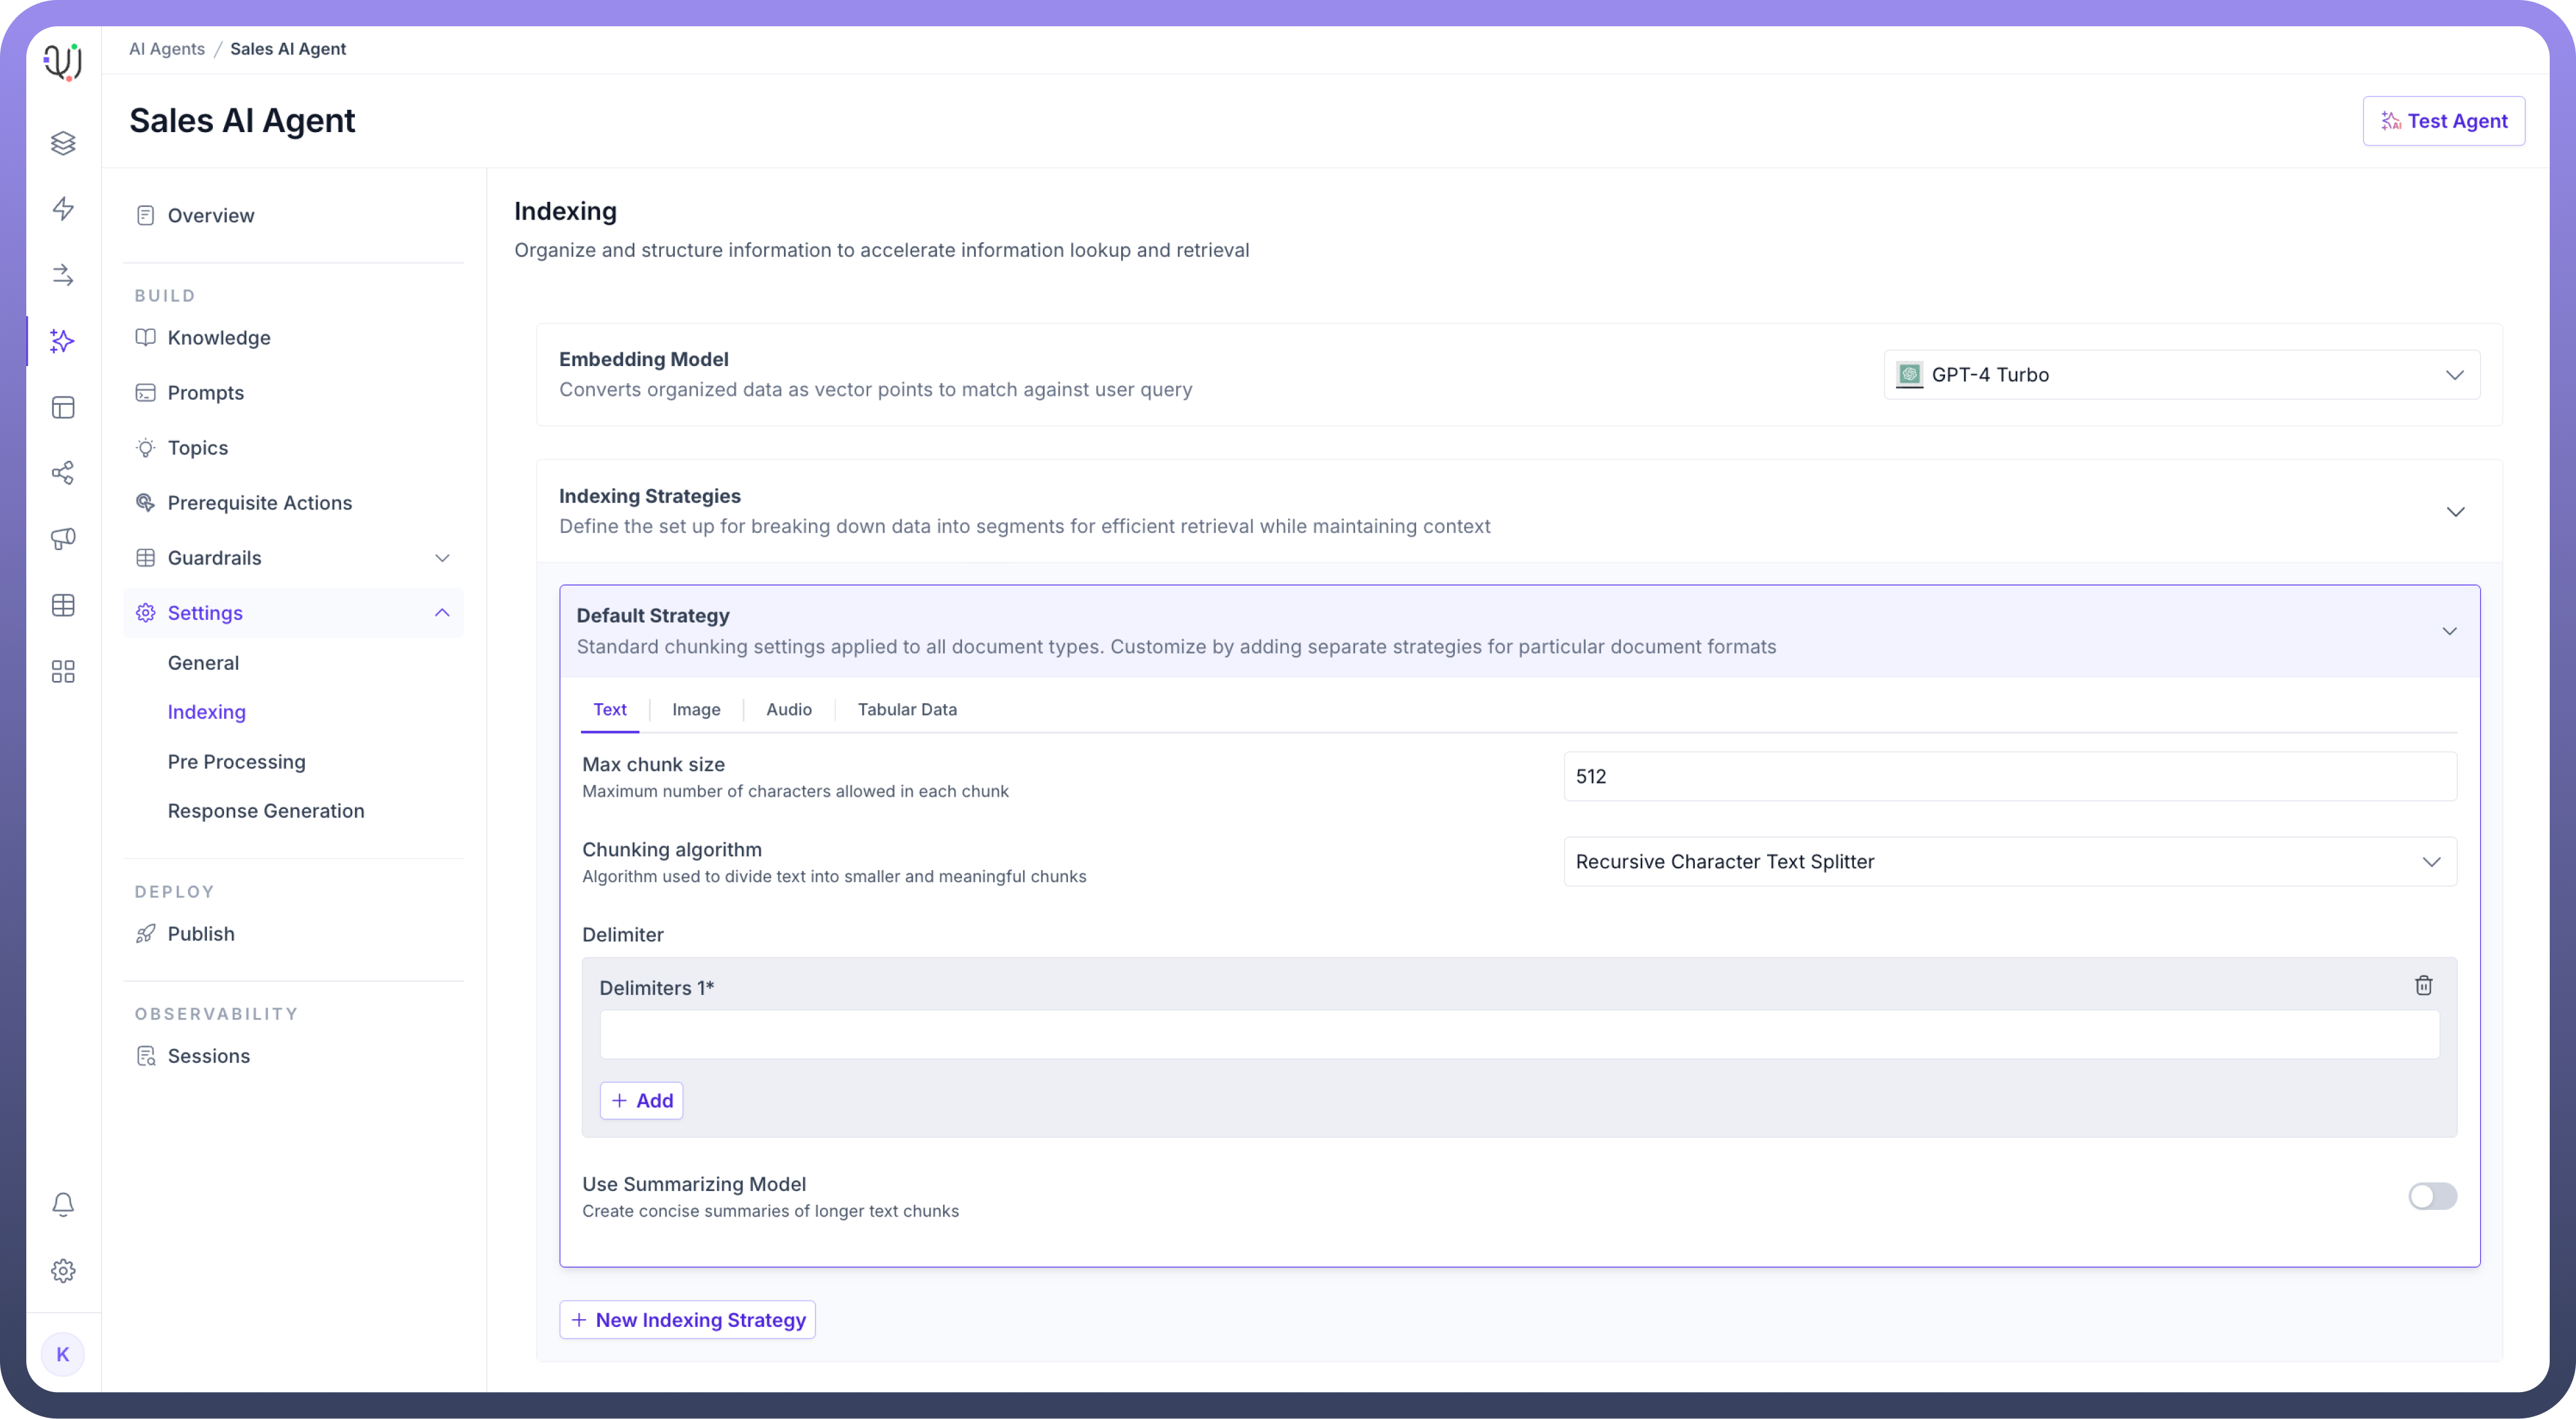Viewport: 2576px width, 1419px height.
Task: Open the Chunking algorithm dropdown
Action: coord(2009,862)
